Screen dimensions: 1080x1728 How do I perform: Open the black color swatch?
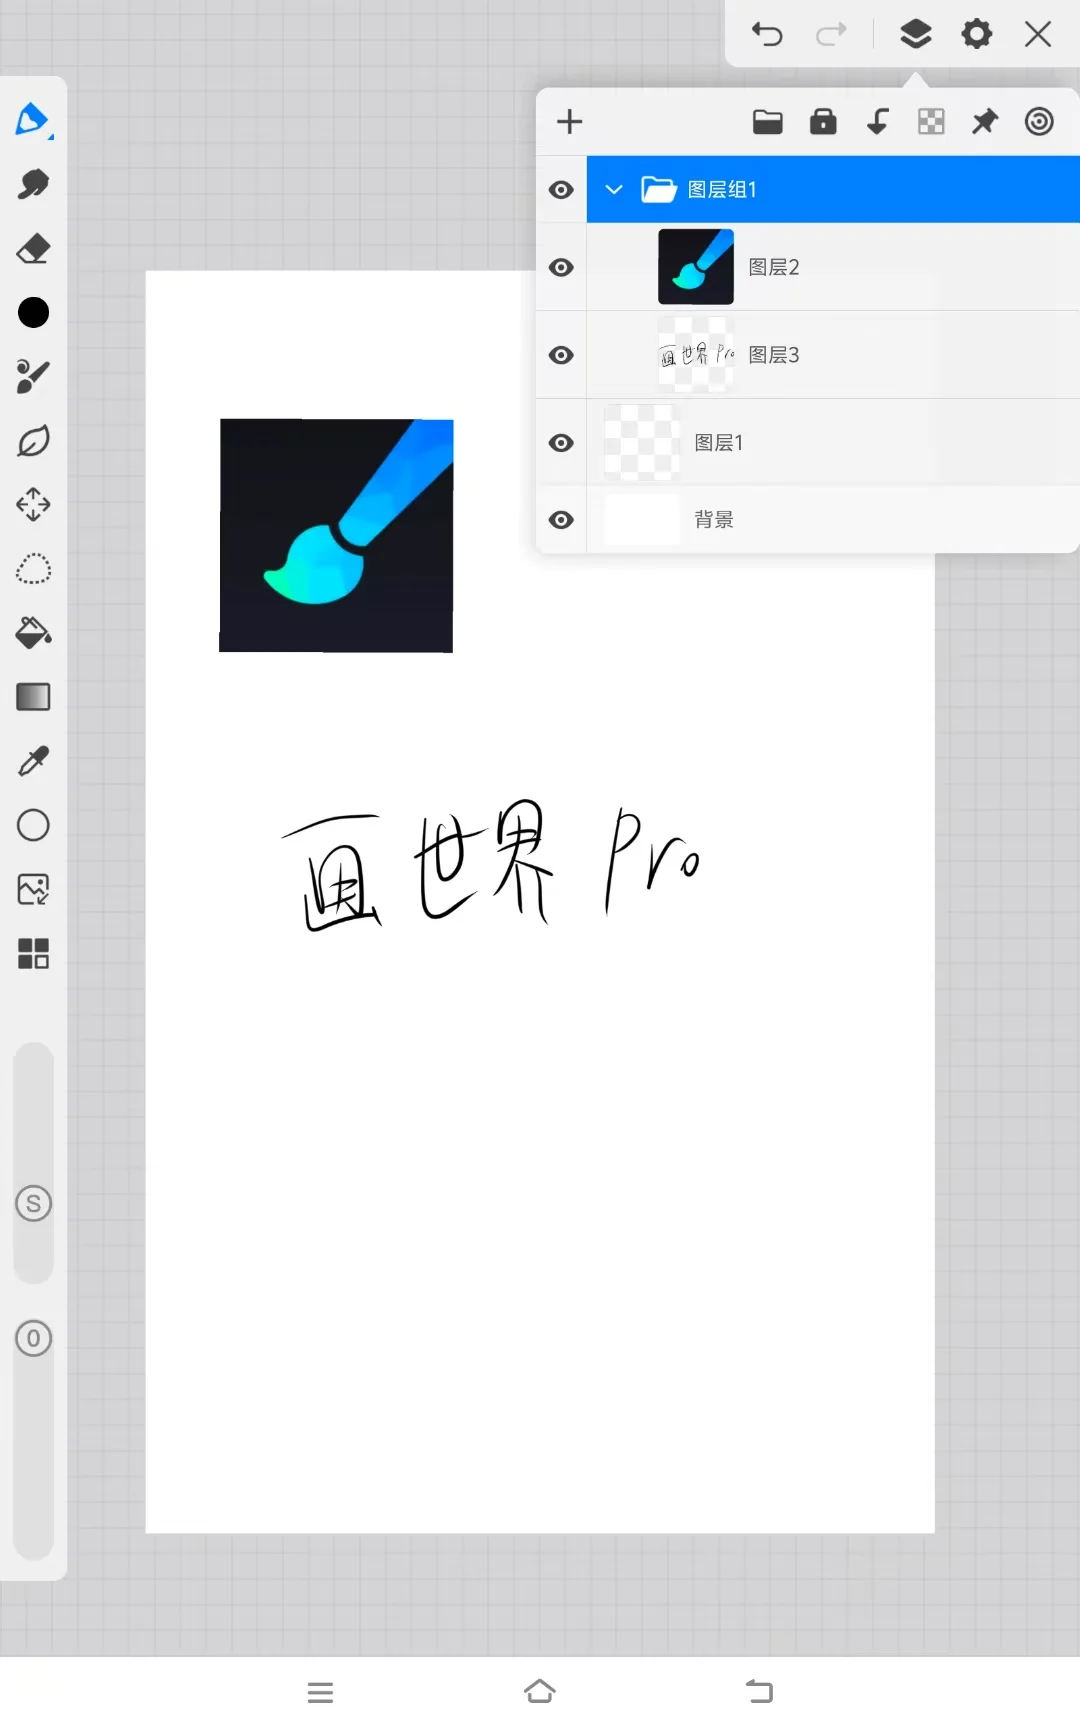[33, 312]
